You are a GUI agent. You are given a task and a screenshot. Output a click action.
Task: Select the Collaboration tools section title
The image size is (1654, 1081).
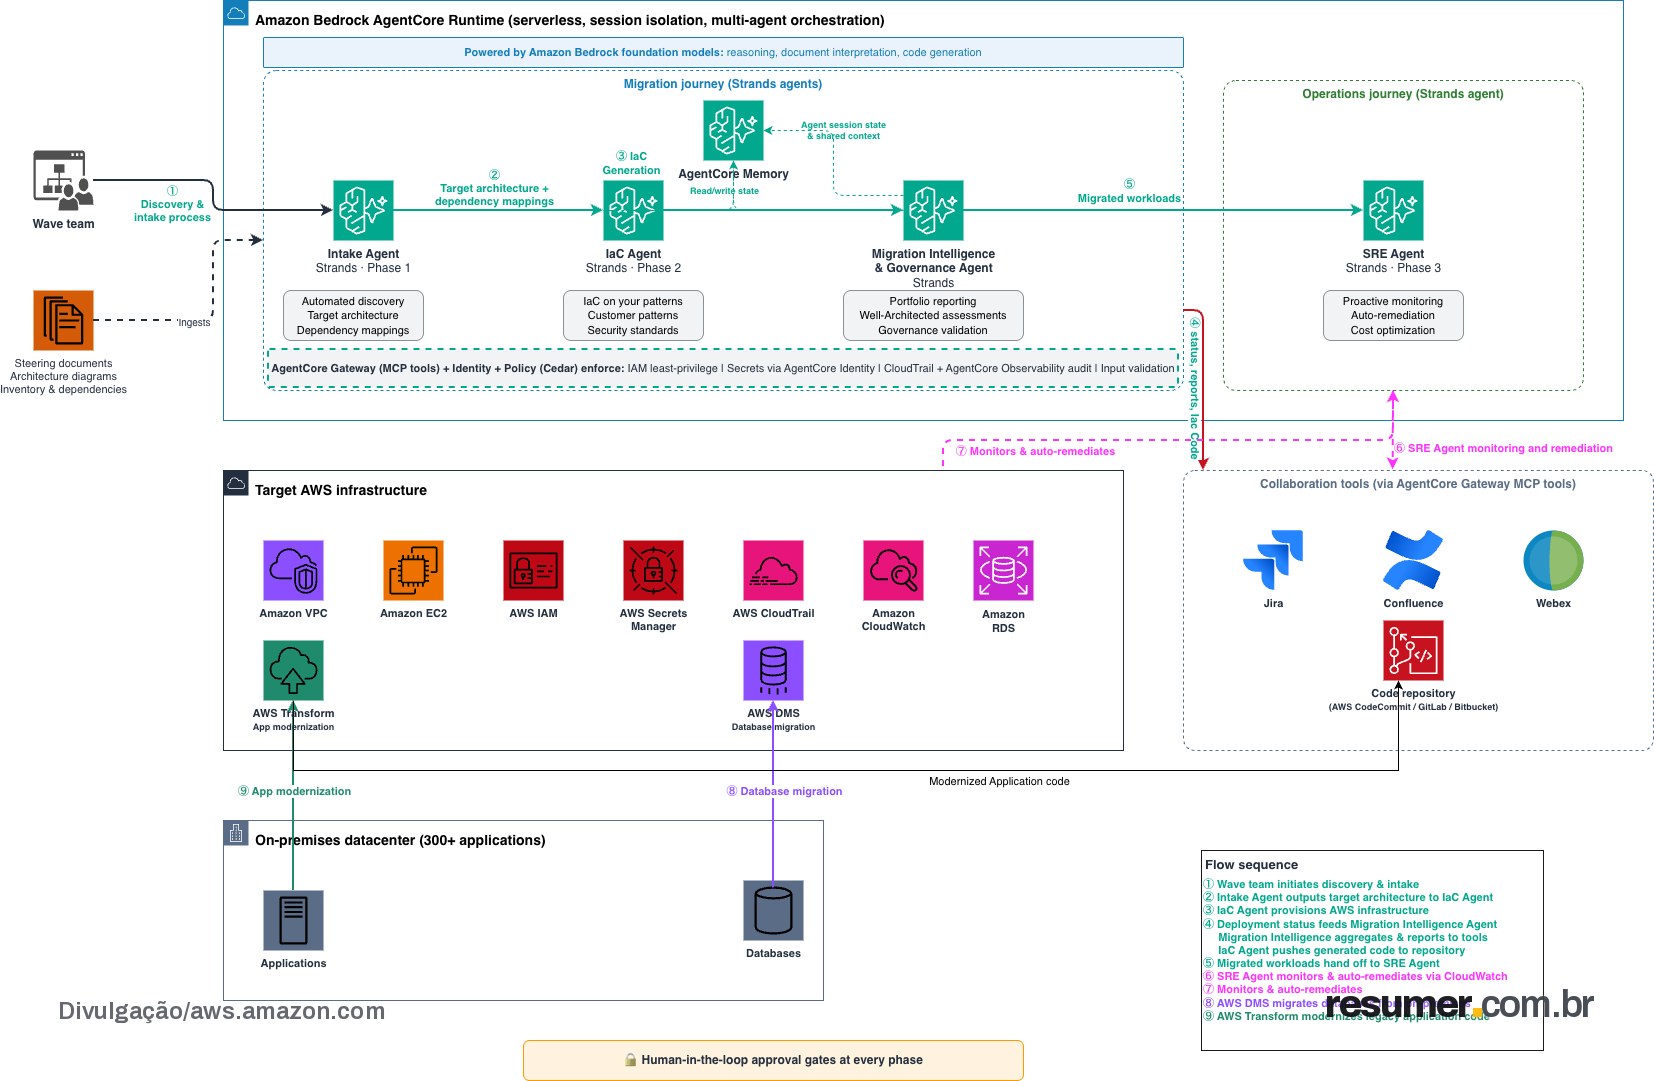point(1417,484)
